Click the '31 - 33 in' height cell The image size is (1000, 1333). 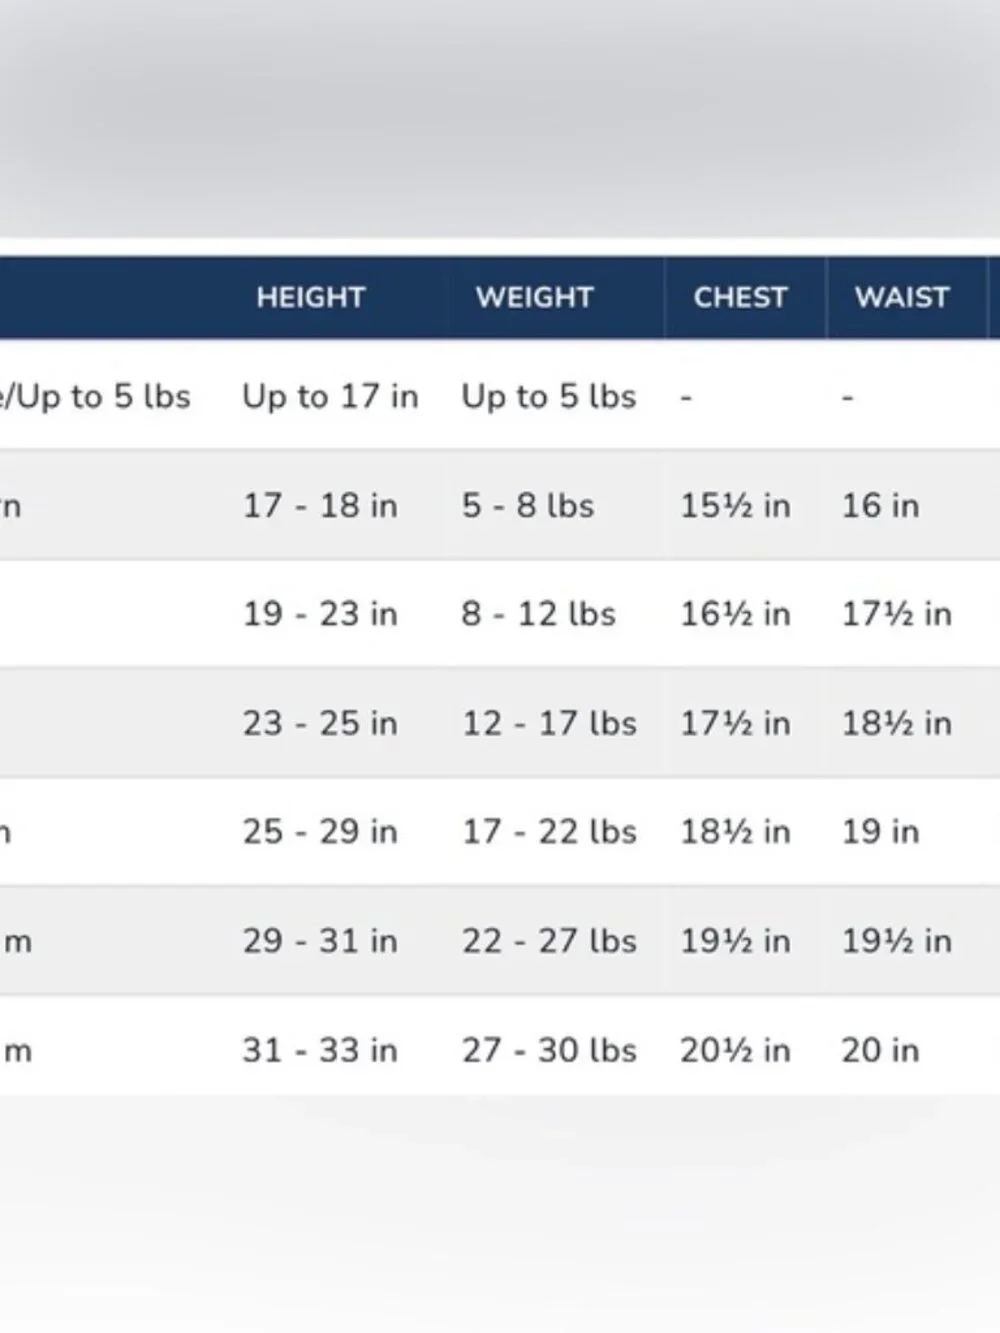(320, 1049)
